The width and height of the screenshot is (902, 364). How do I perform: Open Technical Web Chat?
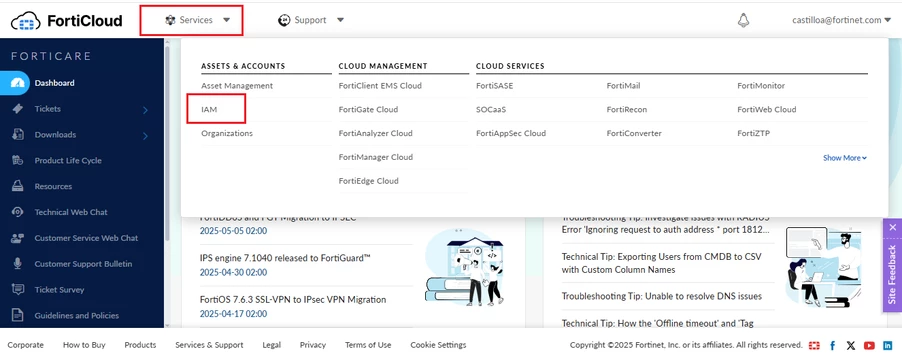pos(71,212)
